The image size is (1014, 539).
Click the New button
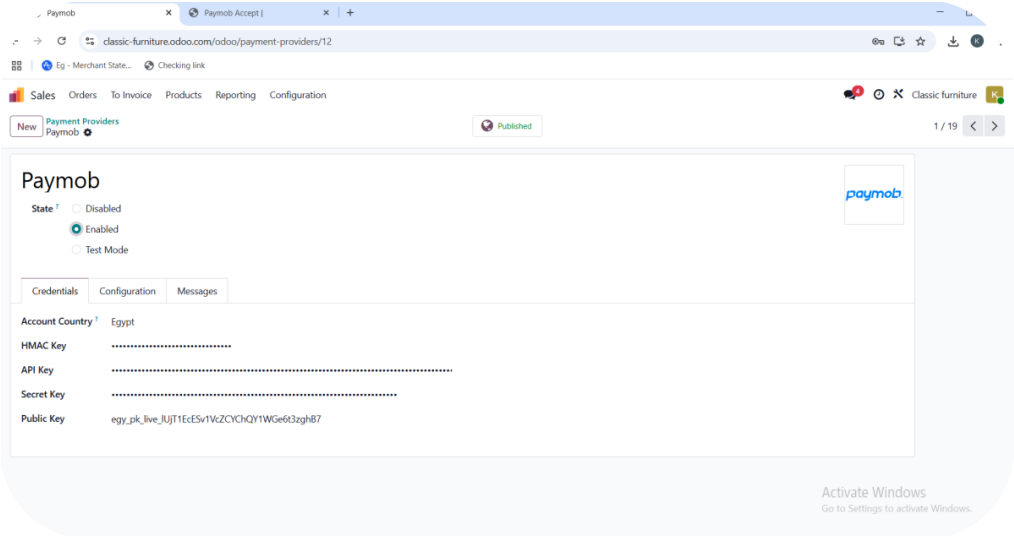coord(27,127)
